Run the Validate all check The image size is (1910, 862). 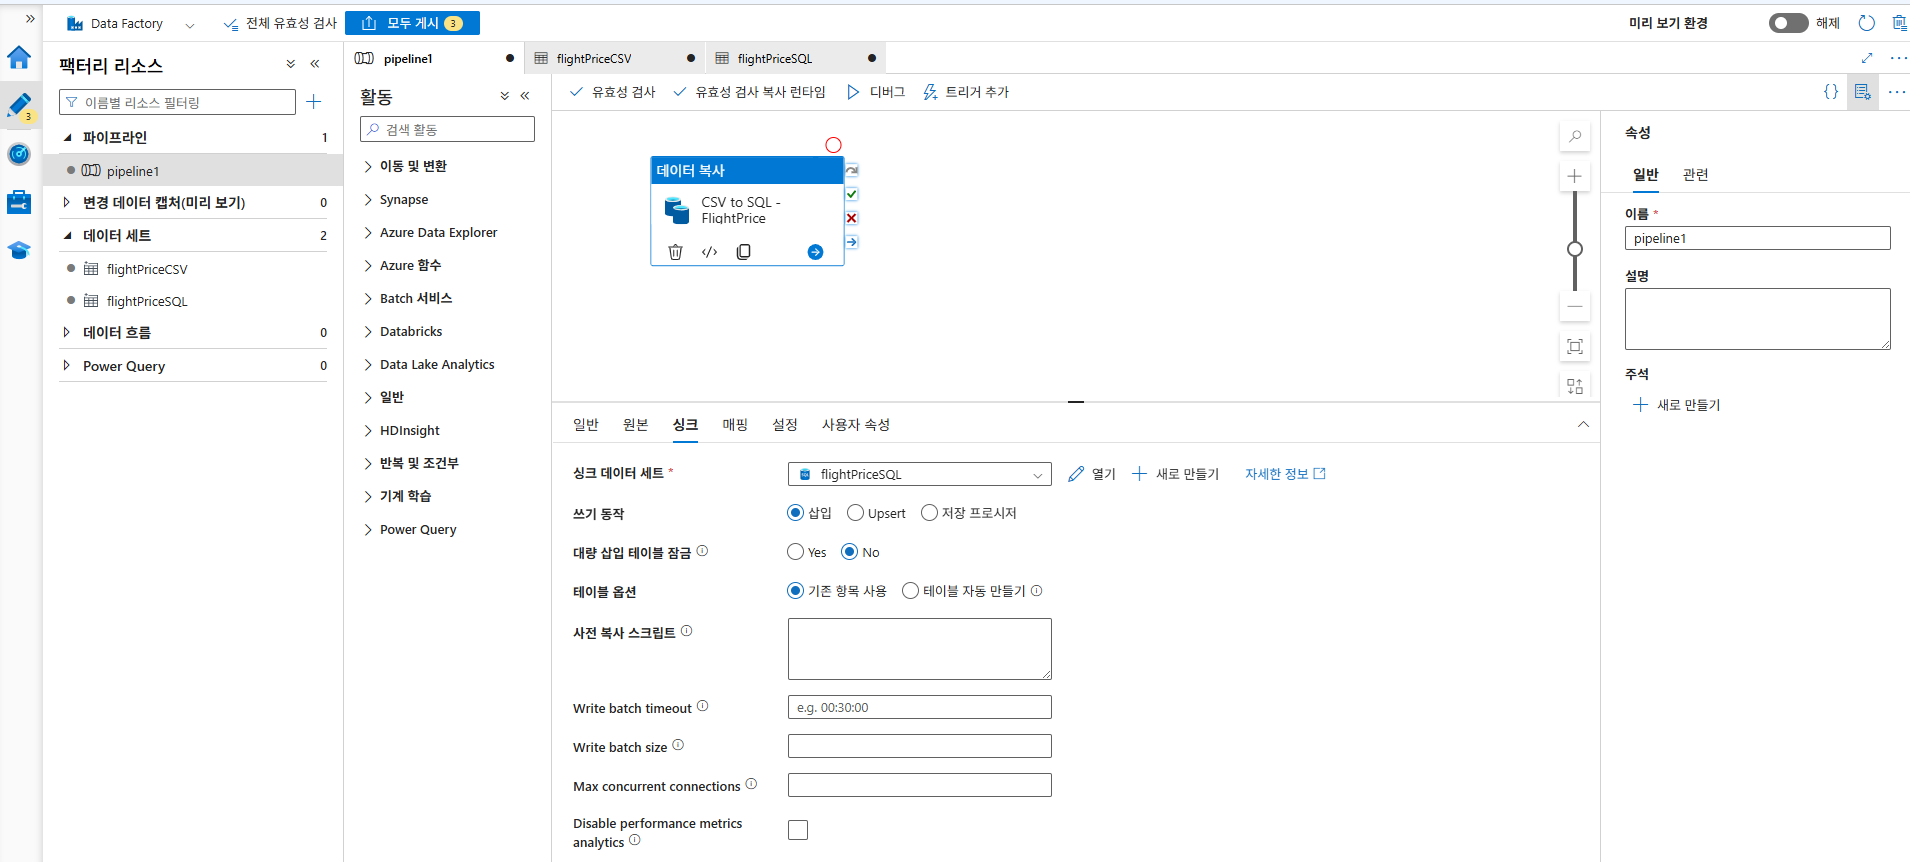tap(281, 23)
